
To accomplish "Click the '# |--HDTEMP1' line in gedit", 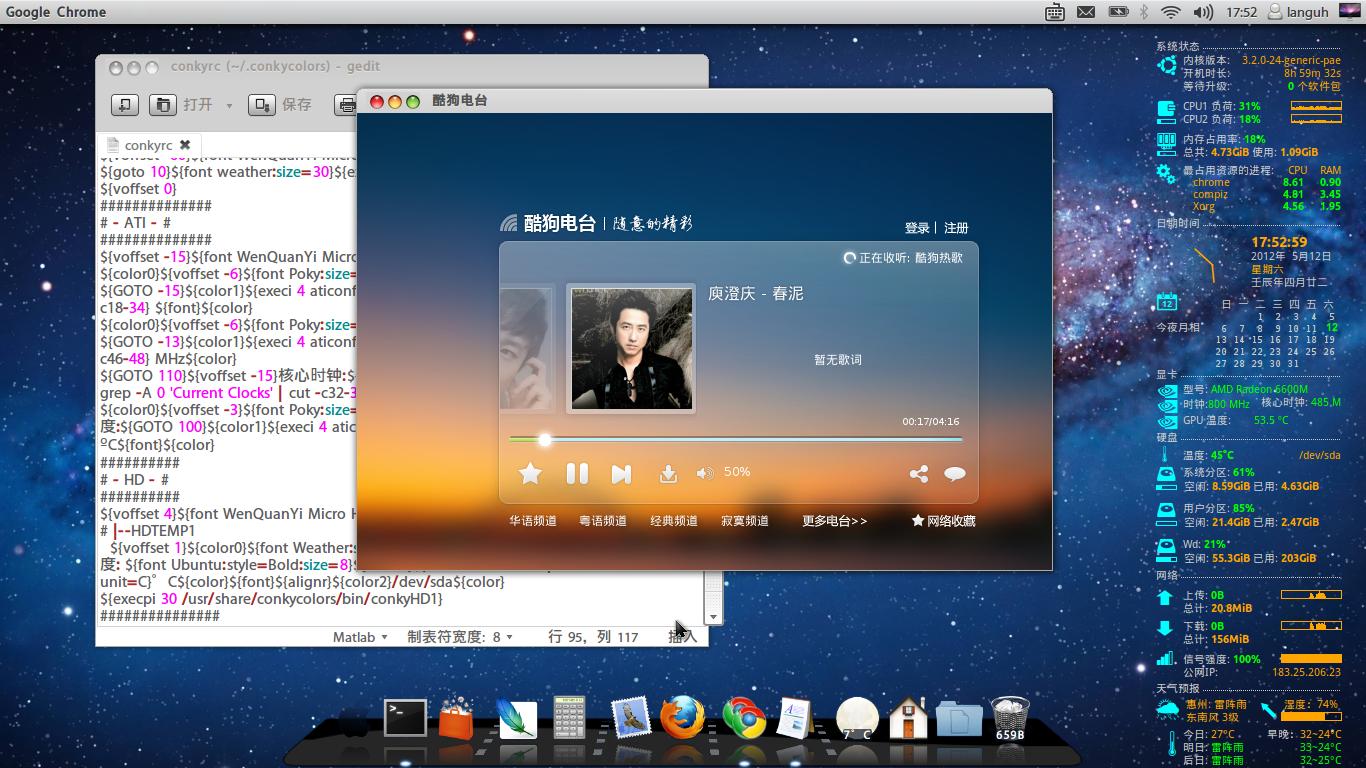I will pyautogui.click(x=148, y=531).
